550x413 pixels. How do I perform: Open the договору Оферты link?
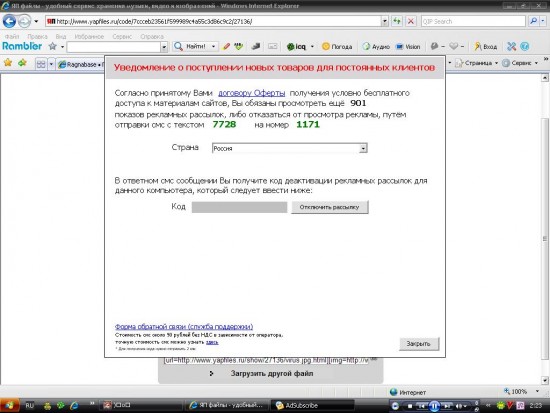pyautogui.click(x=251, y=93)
